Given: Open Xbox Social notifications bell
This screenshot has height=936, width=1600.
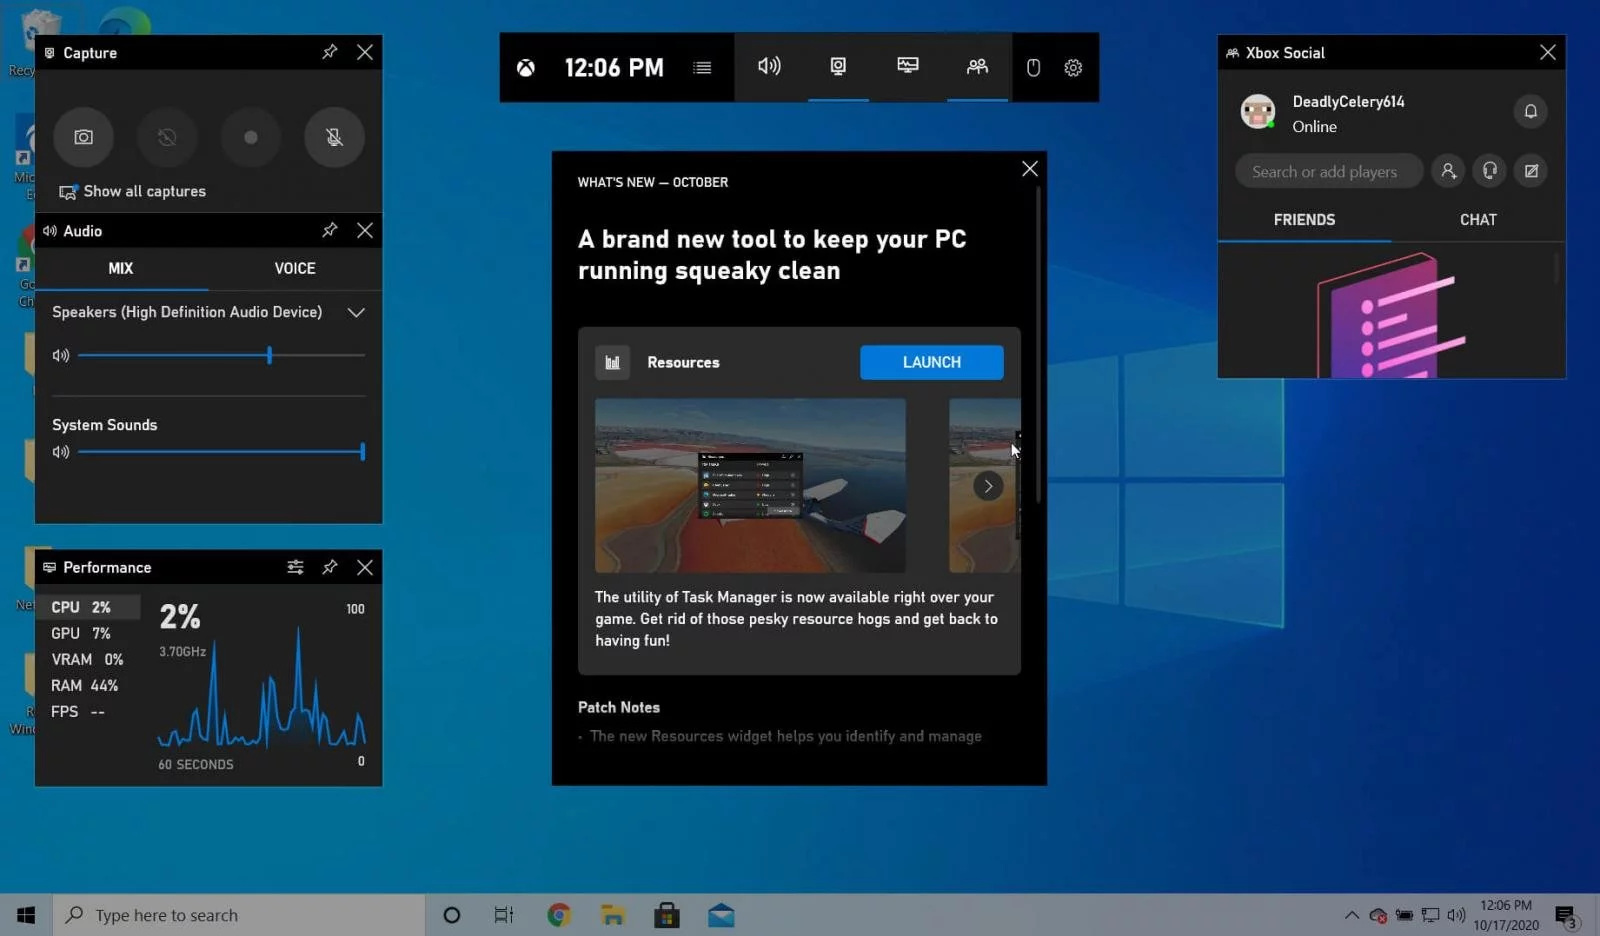Looking at the screenshot, I should [x=1531, y=111].
